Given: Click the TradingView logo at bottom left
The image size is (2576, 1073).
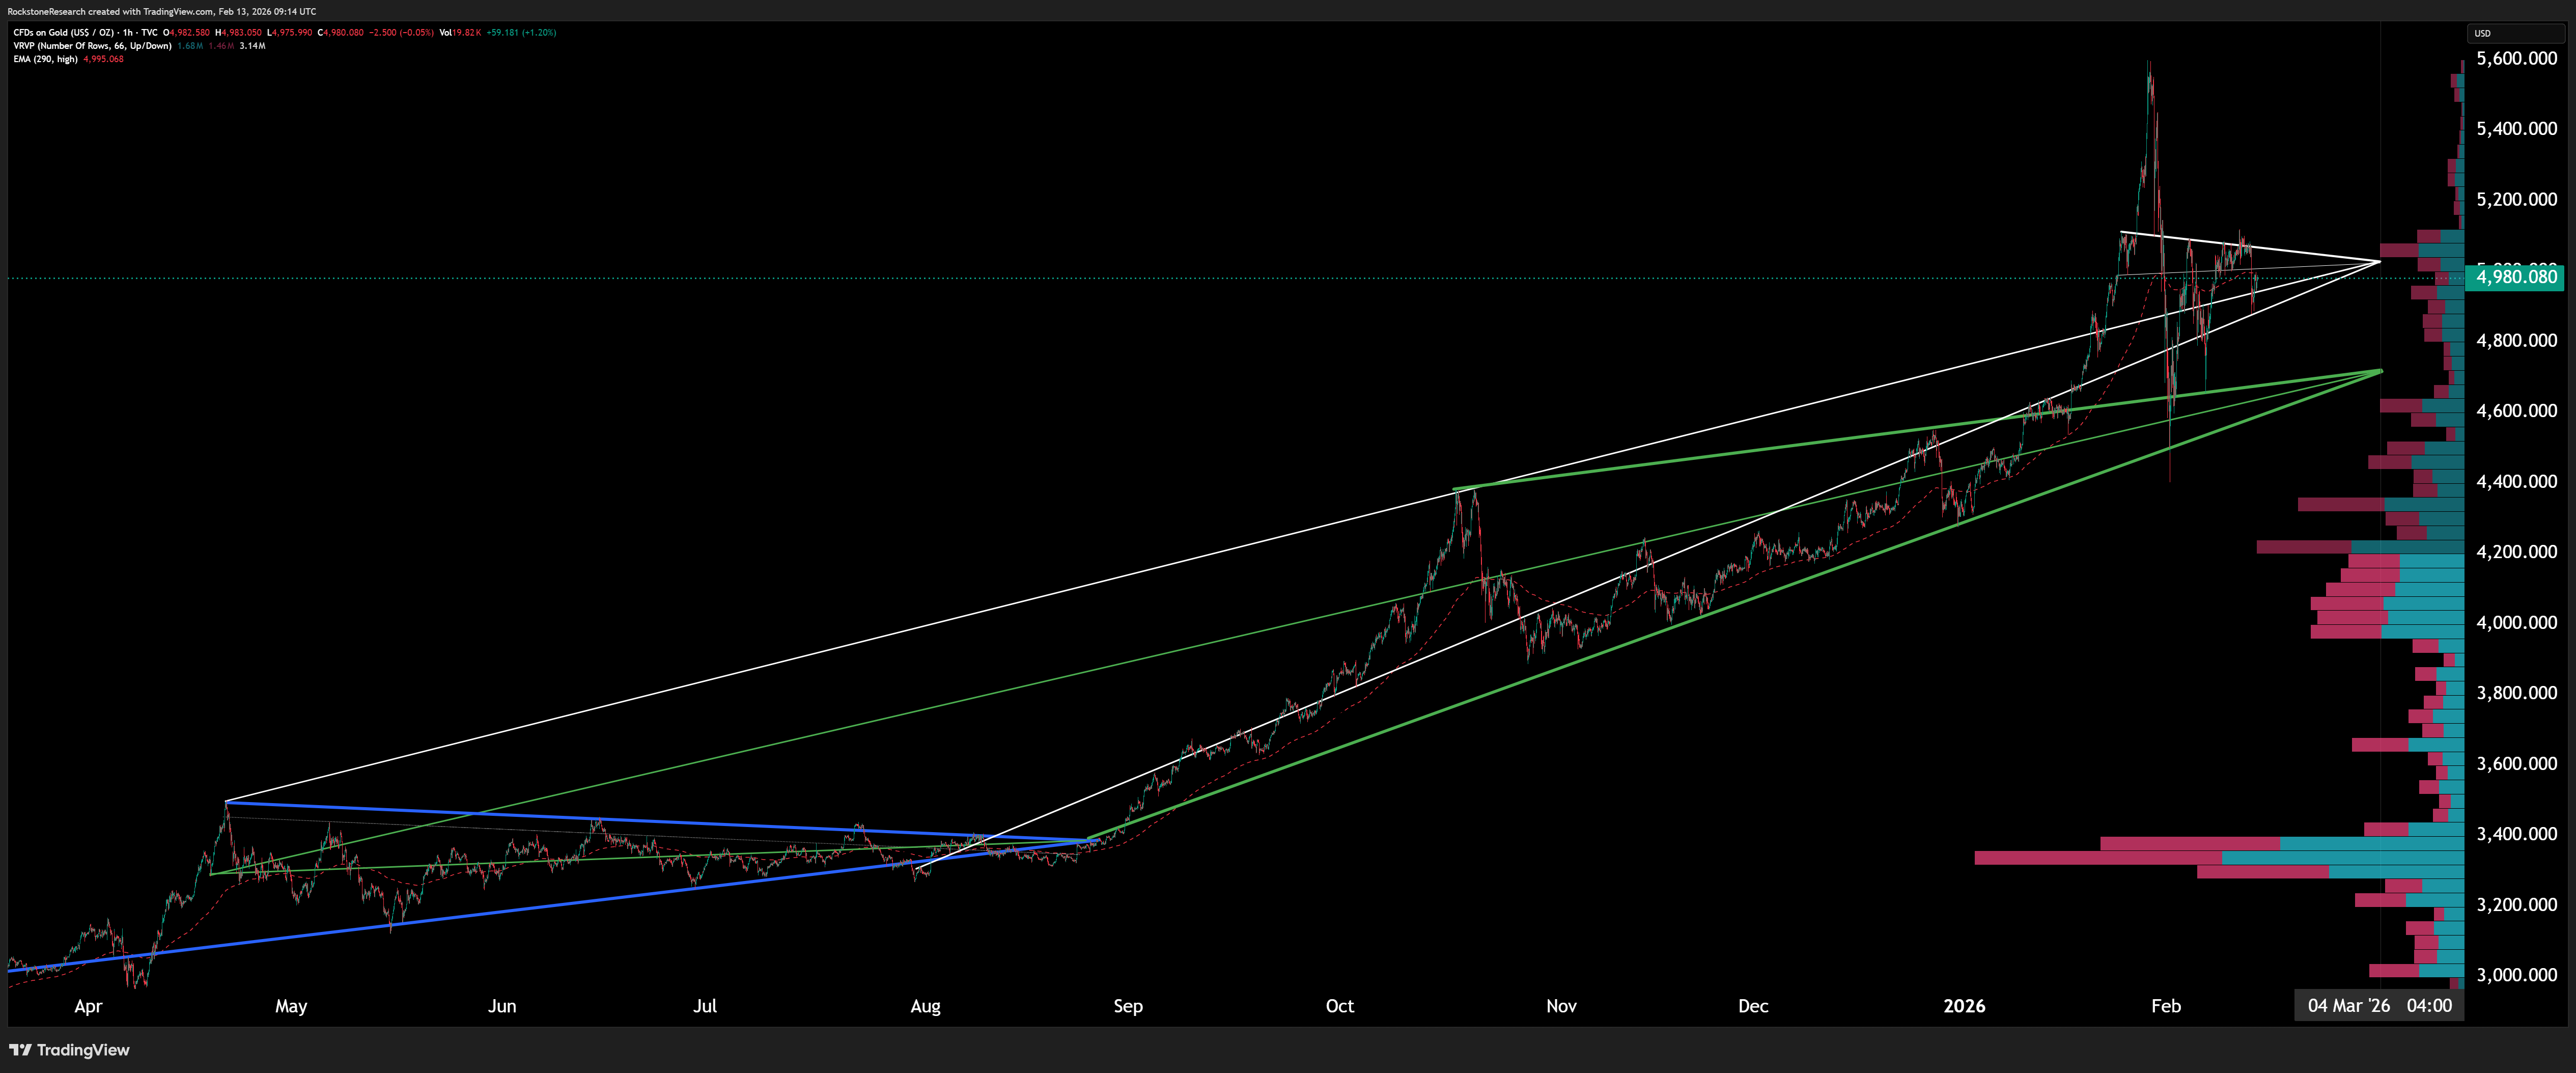Looking at the screenshot, I should [x=69, y=1049].
